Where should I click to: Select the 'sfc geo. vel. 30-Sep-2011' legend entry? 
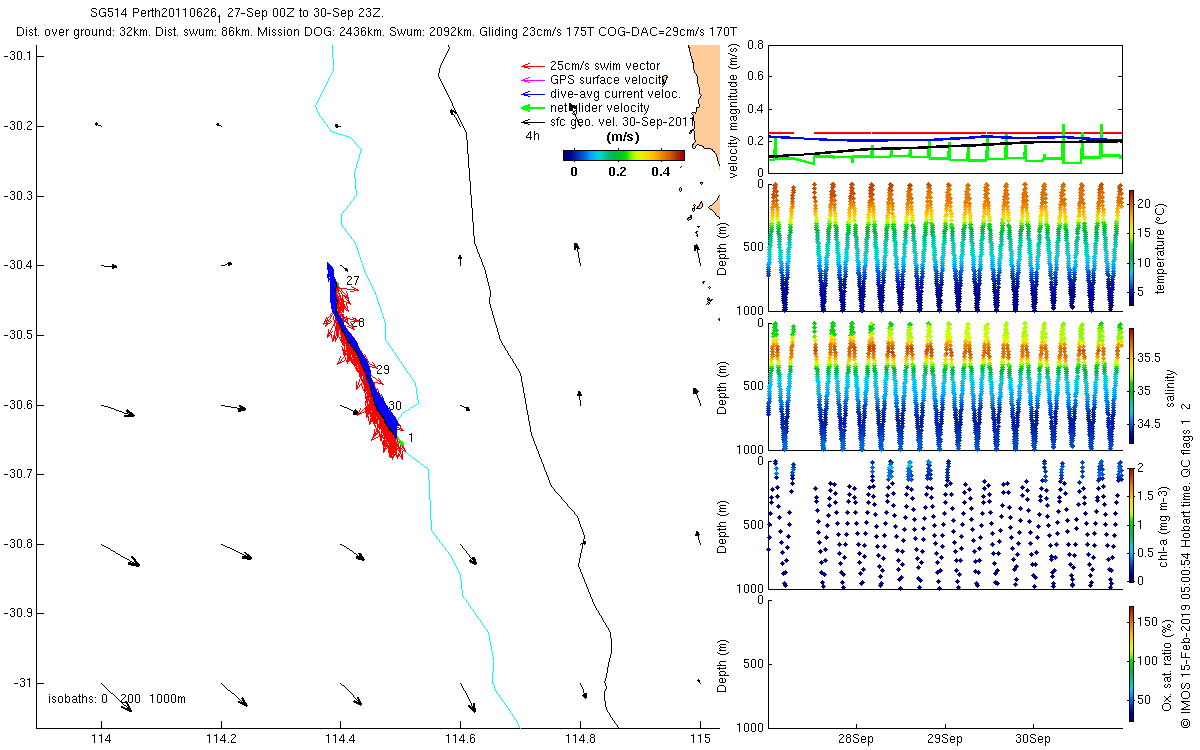click(607, 121)
